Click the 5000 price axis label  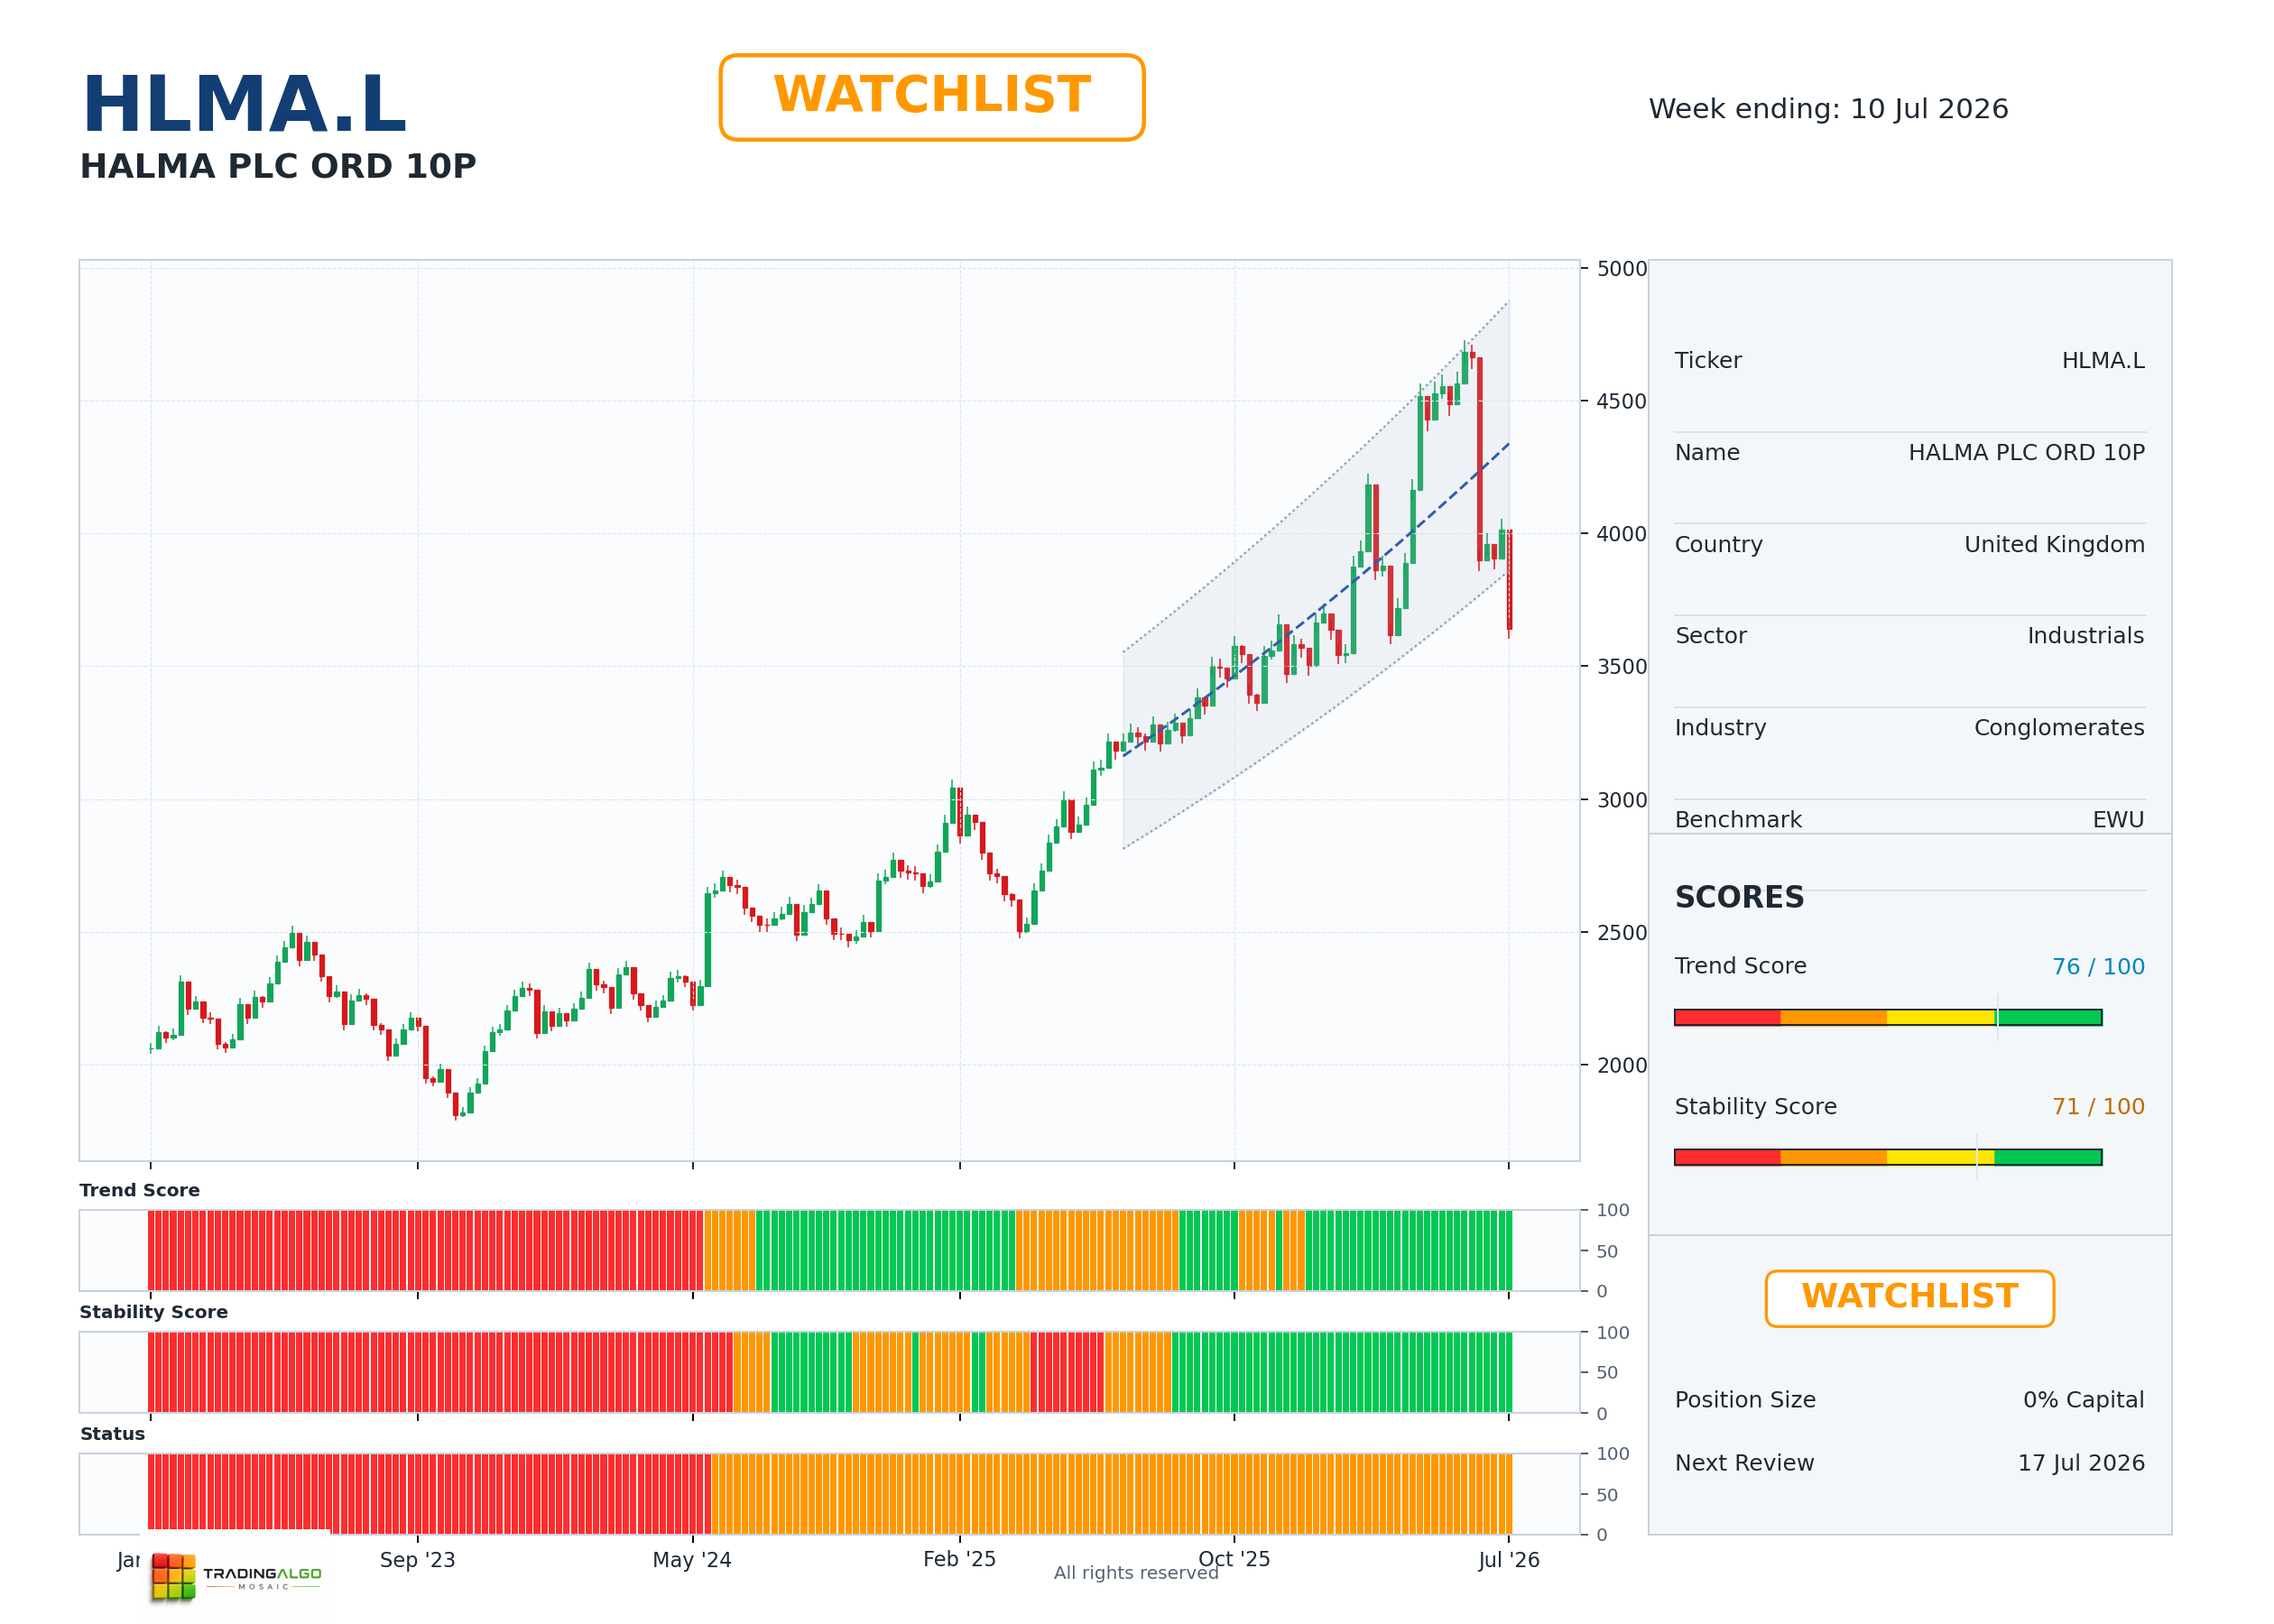pos(1621,268)
